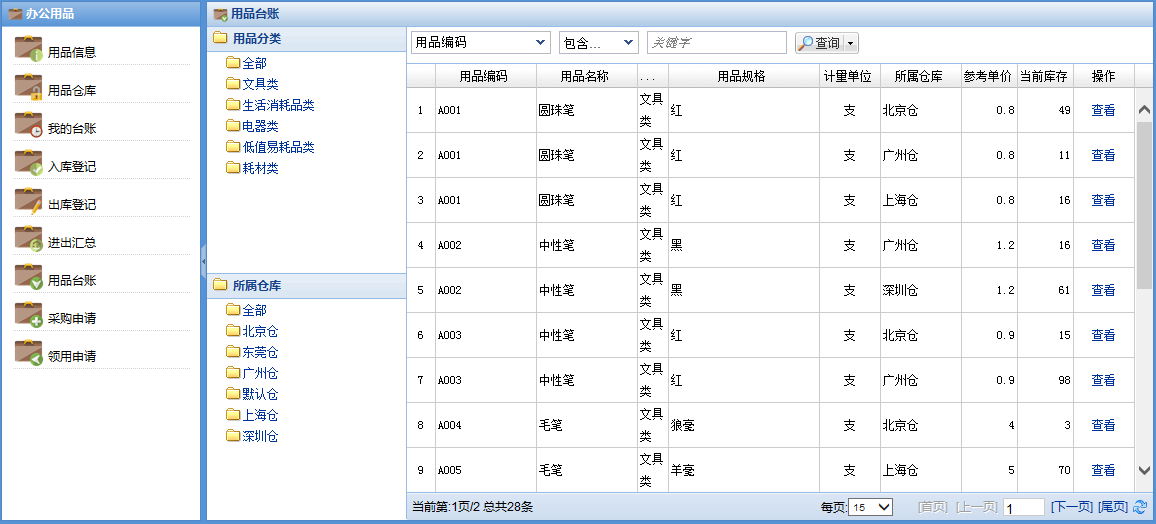Open the 领用申请 icon

coord(29,354)
